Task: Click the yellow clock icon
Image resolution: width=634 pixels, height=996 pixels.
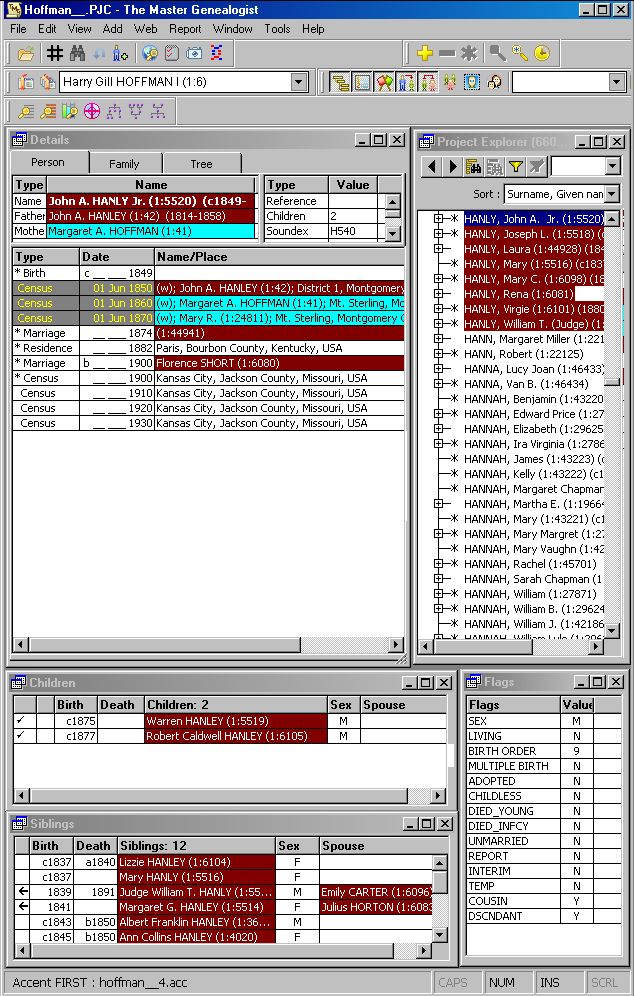Action: [x=542, y=53]
